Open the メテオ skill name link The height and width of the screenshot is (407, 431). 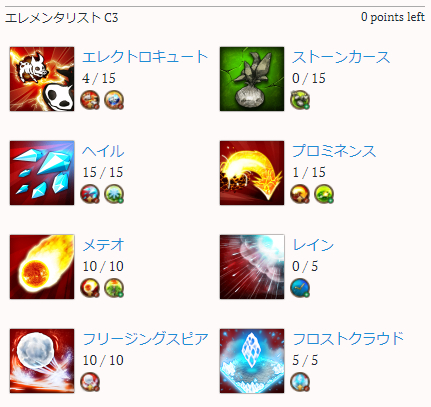click(x=103, y=245)
